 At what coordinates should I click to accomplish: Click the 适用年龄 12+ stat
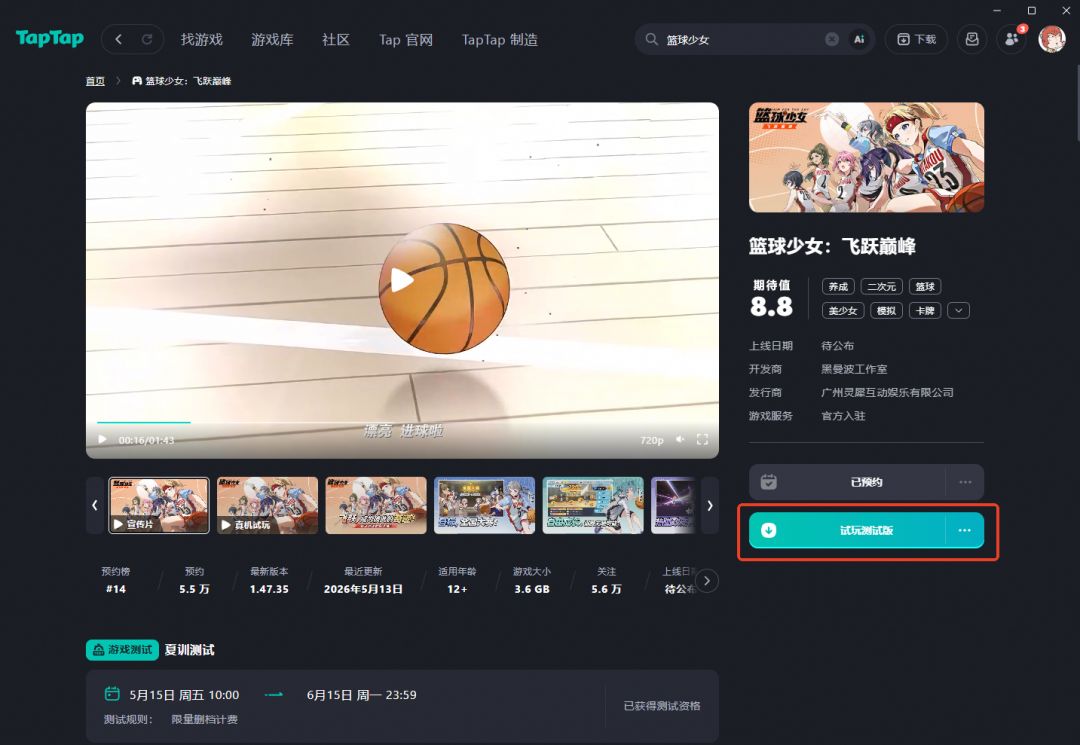click(457, 580)
